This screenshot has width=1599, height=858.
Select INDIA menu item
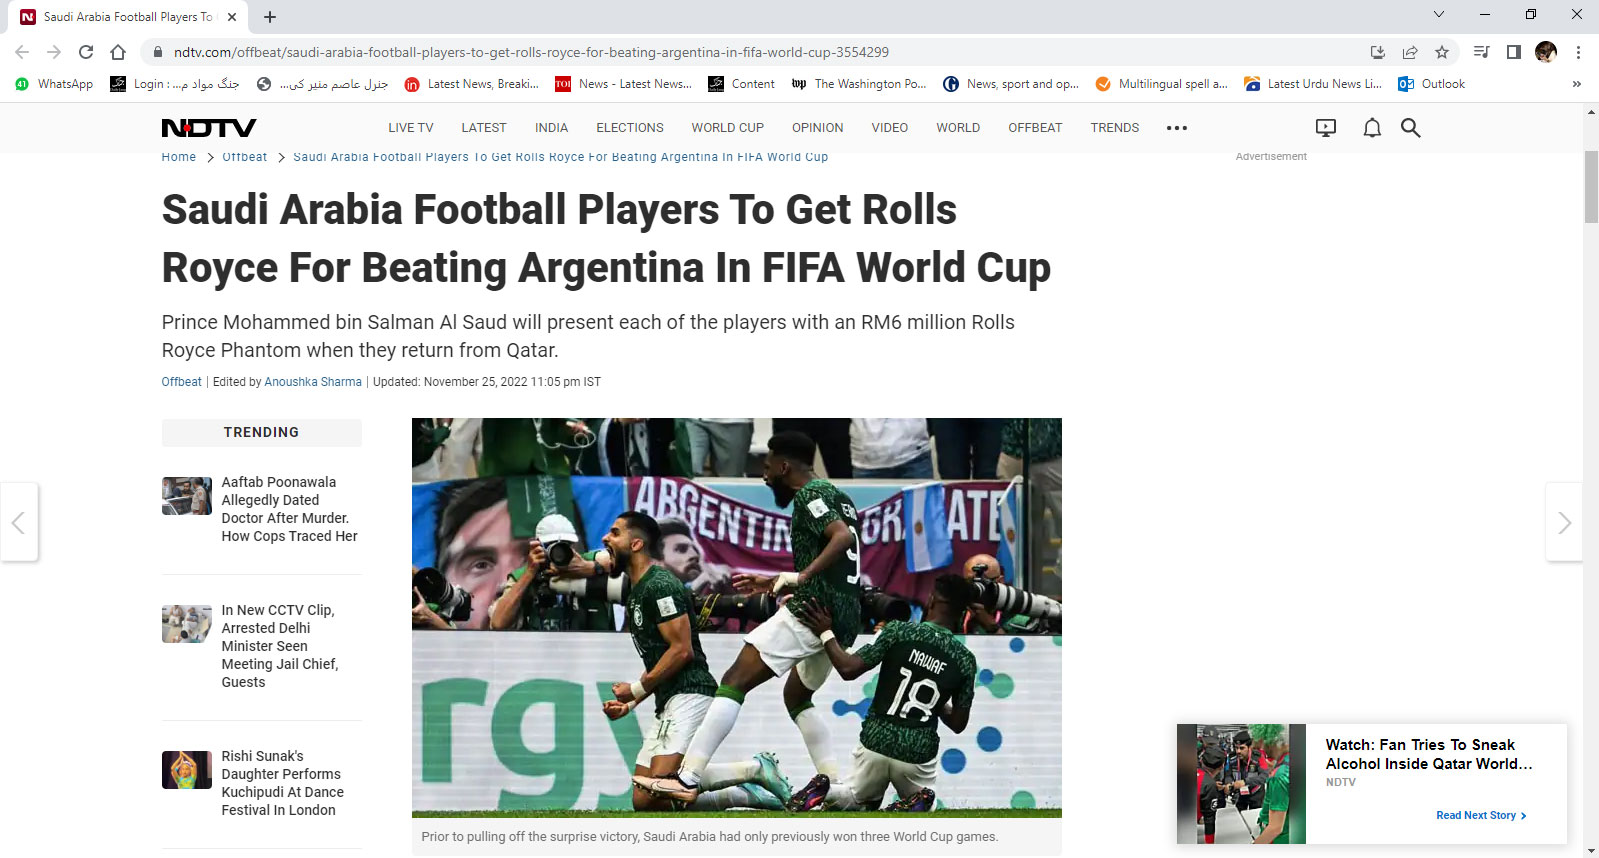coord(551,128)
